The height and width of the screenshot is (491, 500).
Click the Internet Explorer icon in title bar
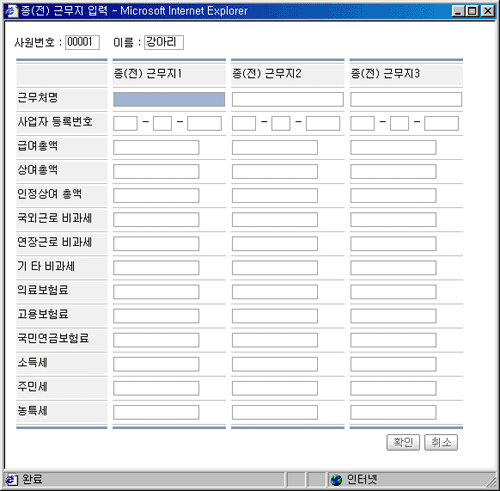point(11,11)
